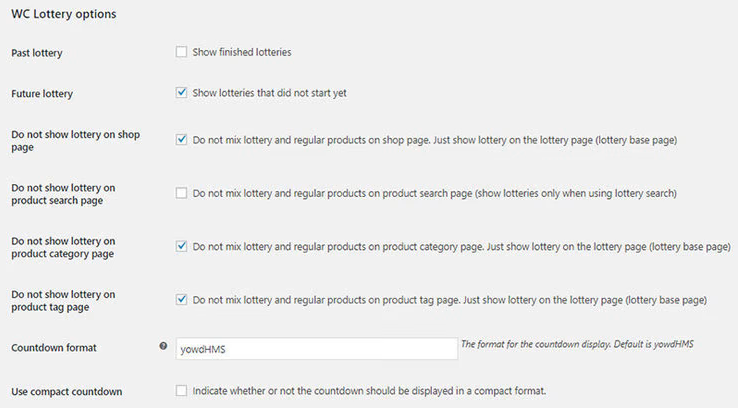Click the compact format indication label text
This screenshot has height=408, width=738.
click(x=369, y=391)
